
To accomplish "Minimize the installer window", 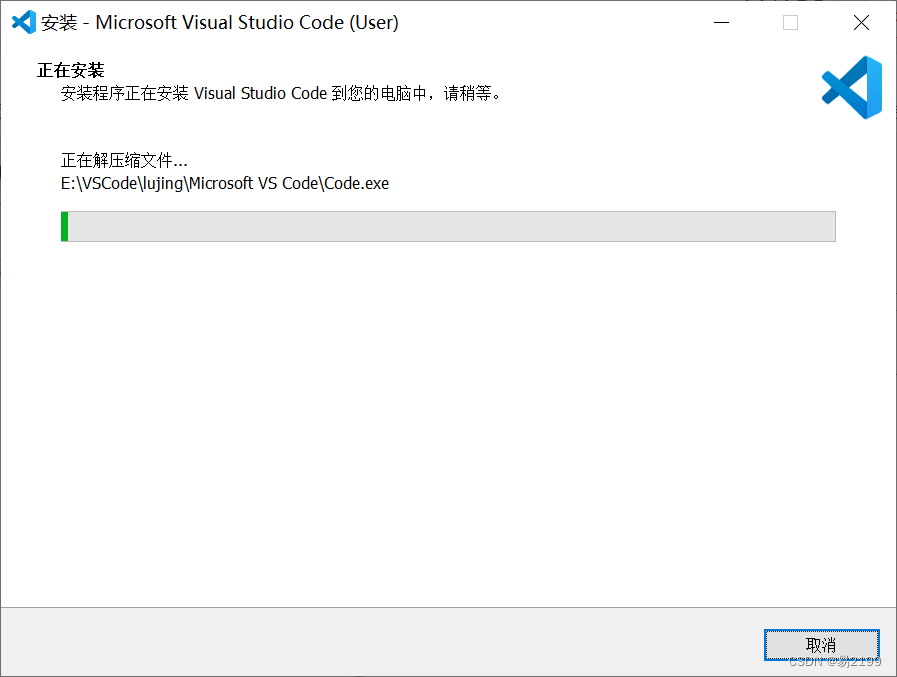I will 721,22.
